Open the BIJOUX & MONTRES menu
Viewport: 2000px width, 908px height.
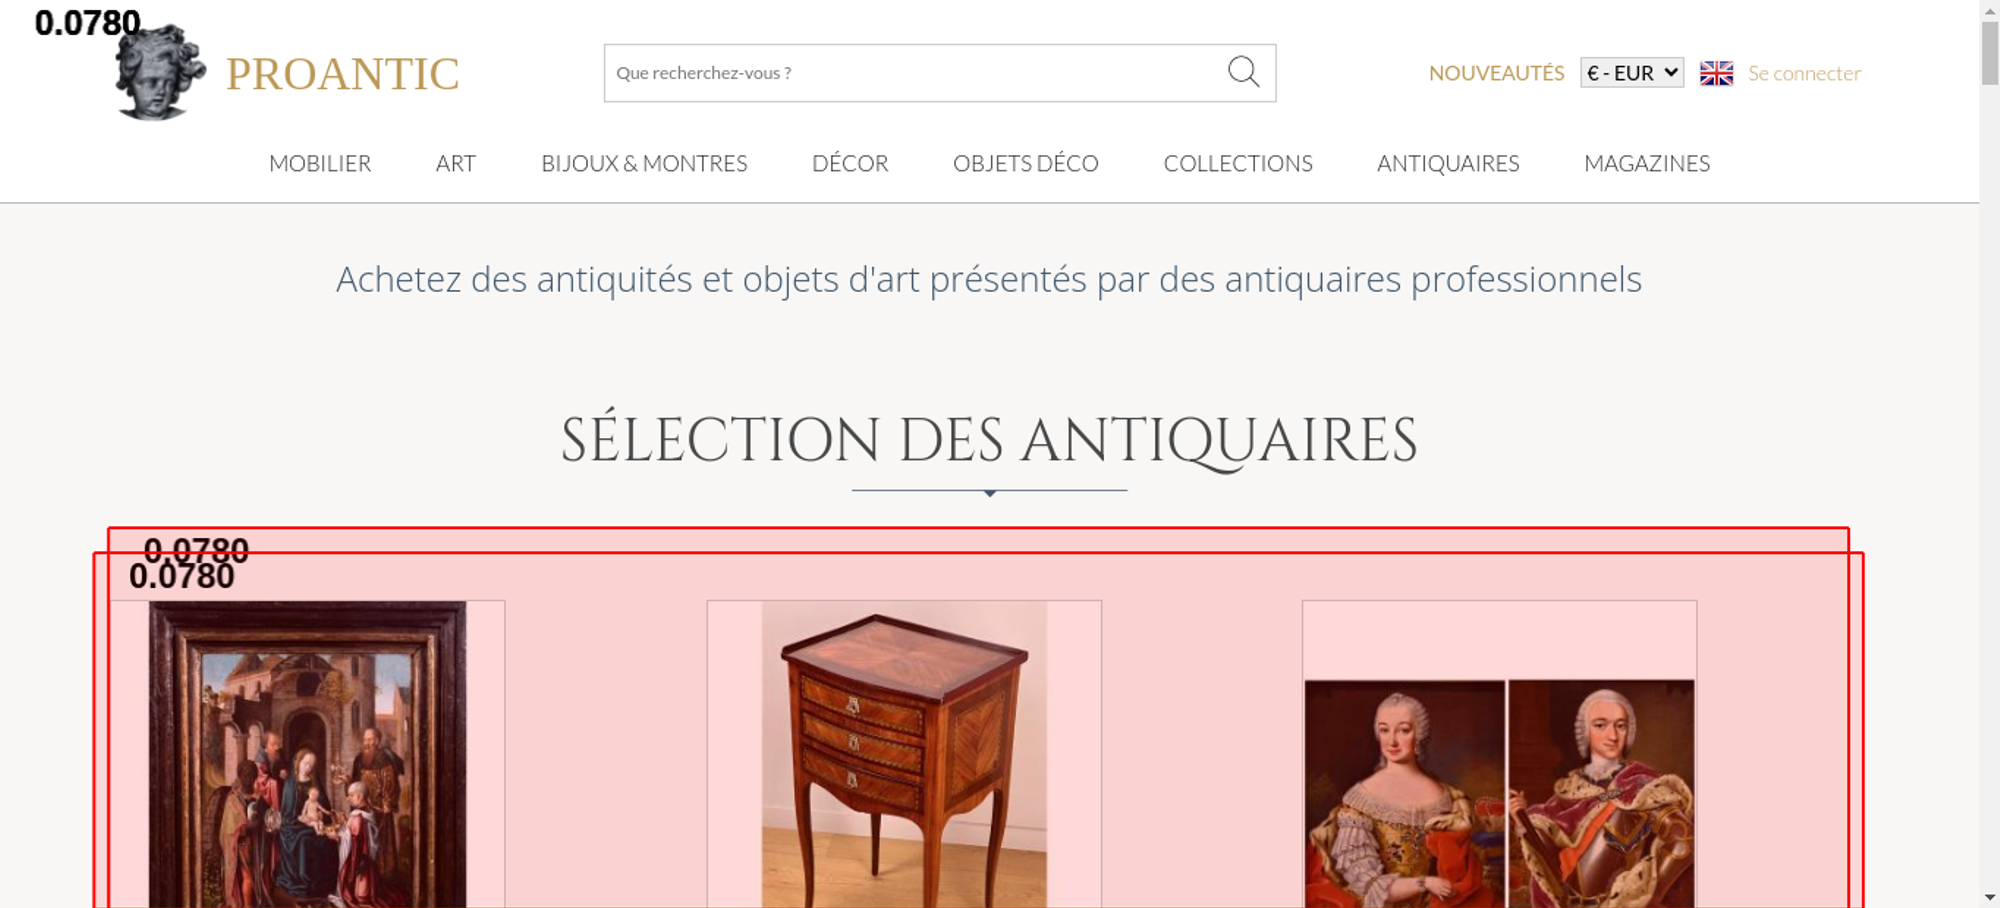click(644, 163)
